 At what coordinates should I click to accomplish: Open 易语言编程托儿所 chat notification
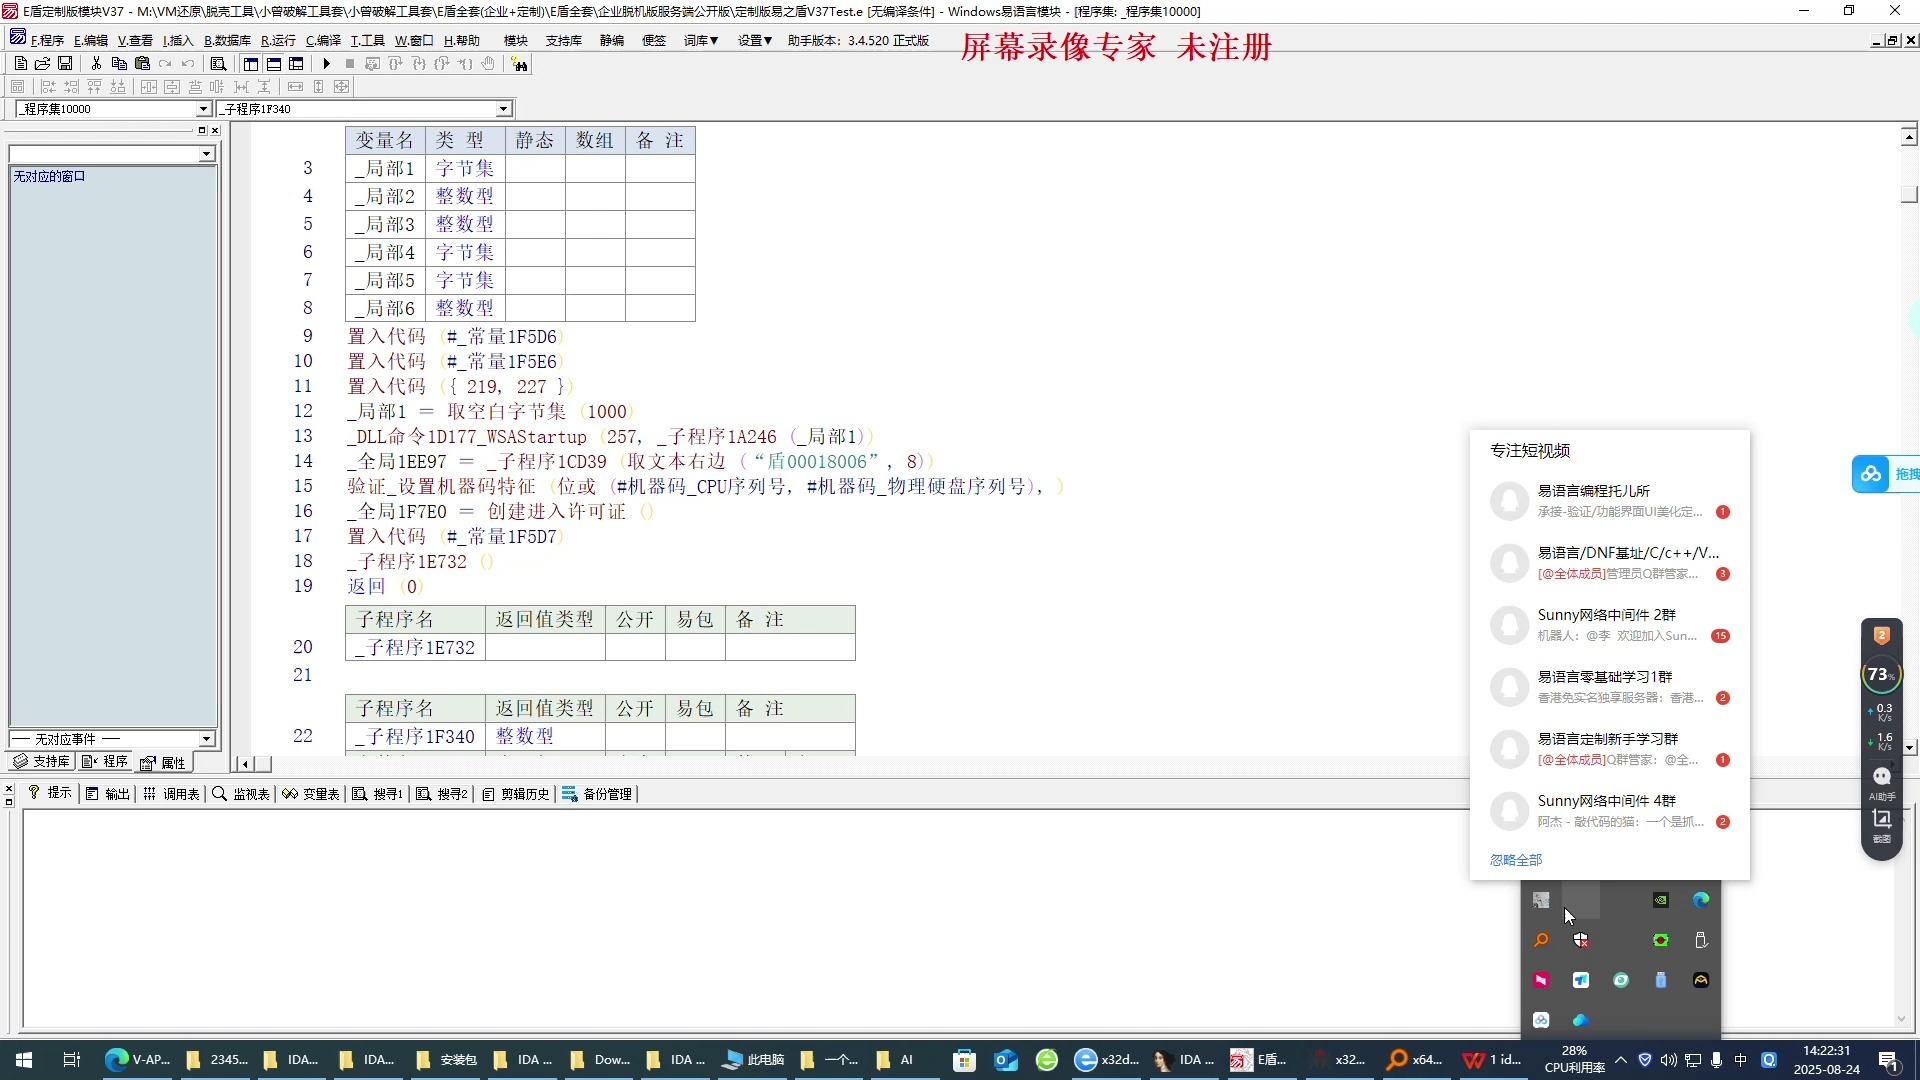point(1610,501)
